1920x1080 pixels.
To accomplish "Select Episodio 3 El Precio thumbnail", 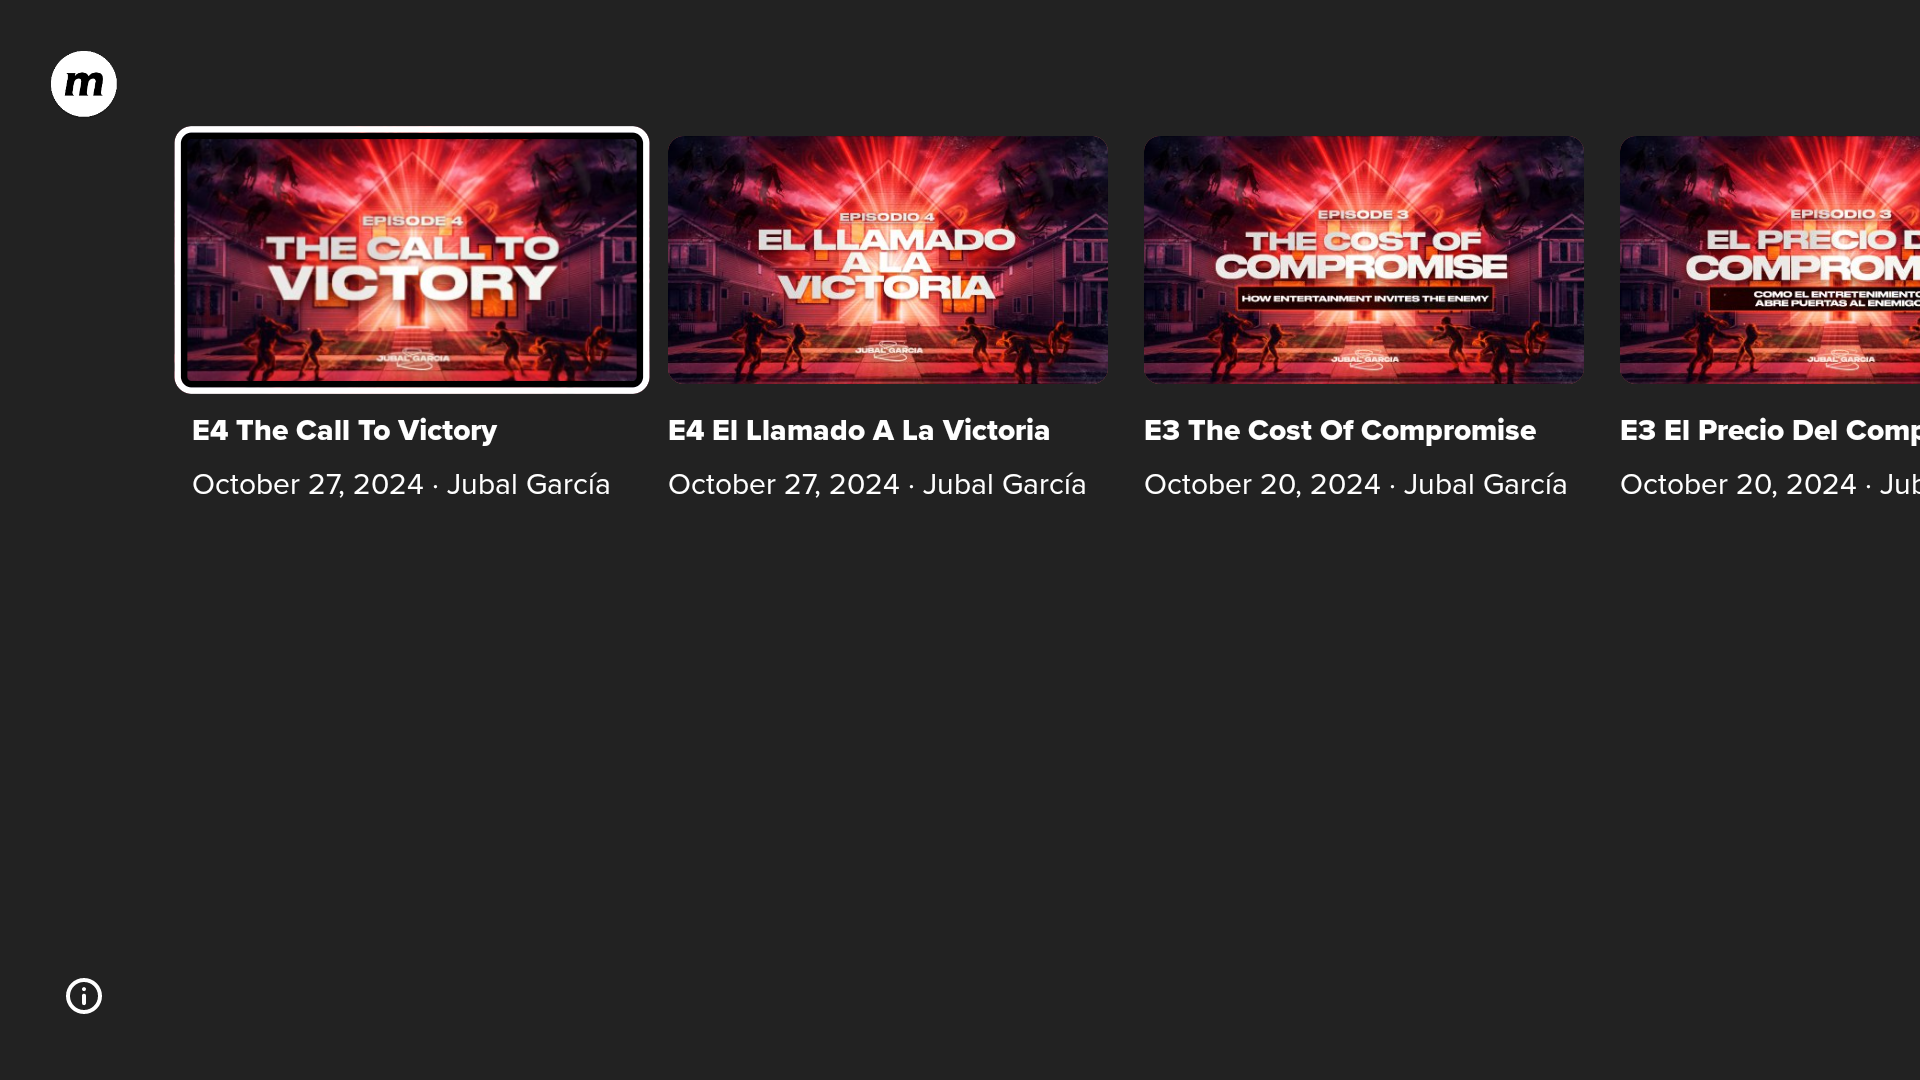I will point(1770,260).
